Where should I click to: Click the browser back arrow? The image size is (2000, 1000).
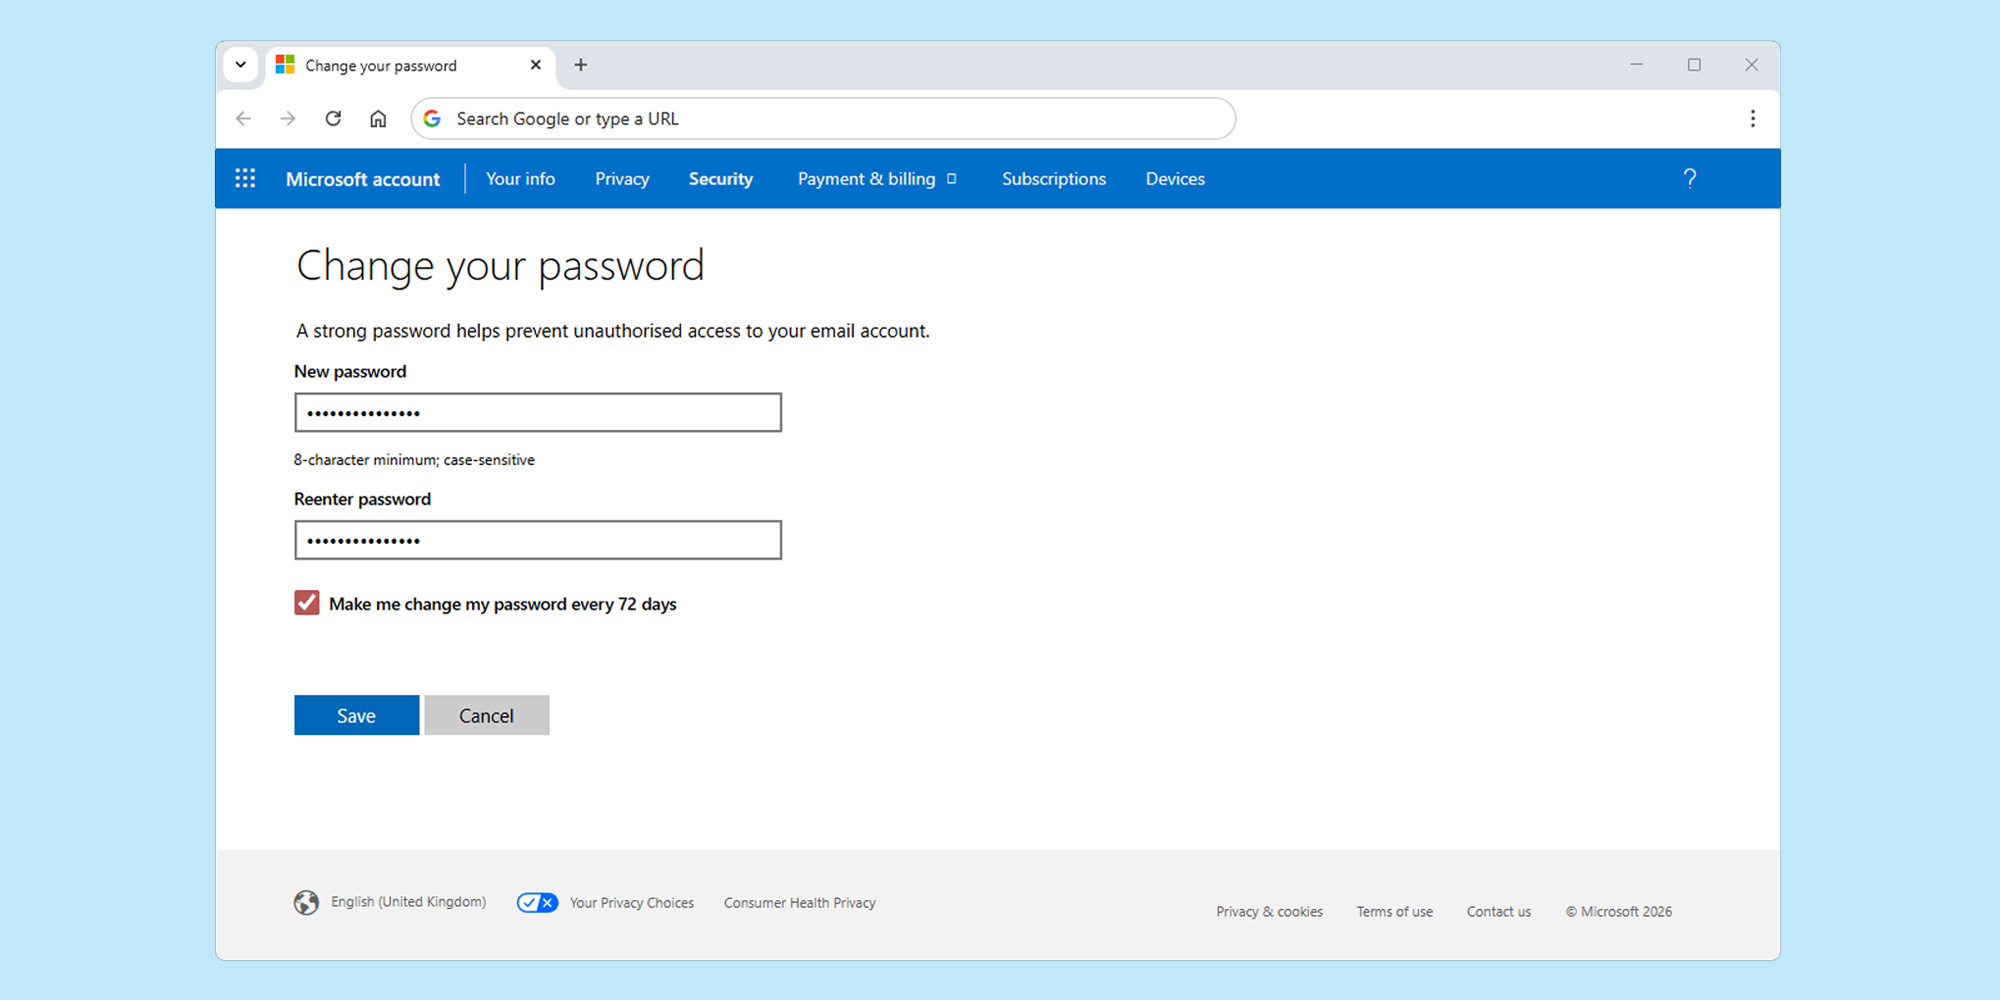click(243, 118)
